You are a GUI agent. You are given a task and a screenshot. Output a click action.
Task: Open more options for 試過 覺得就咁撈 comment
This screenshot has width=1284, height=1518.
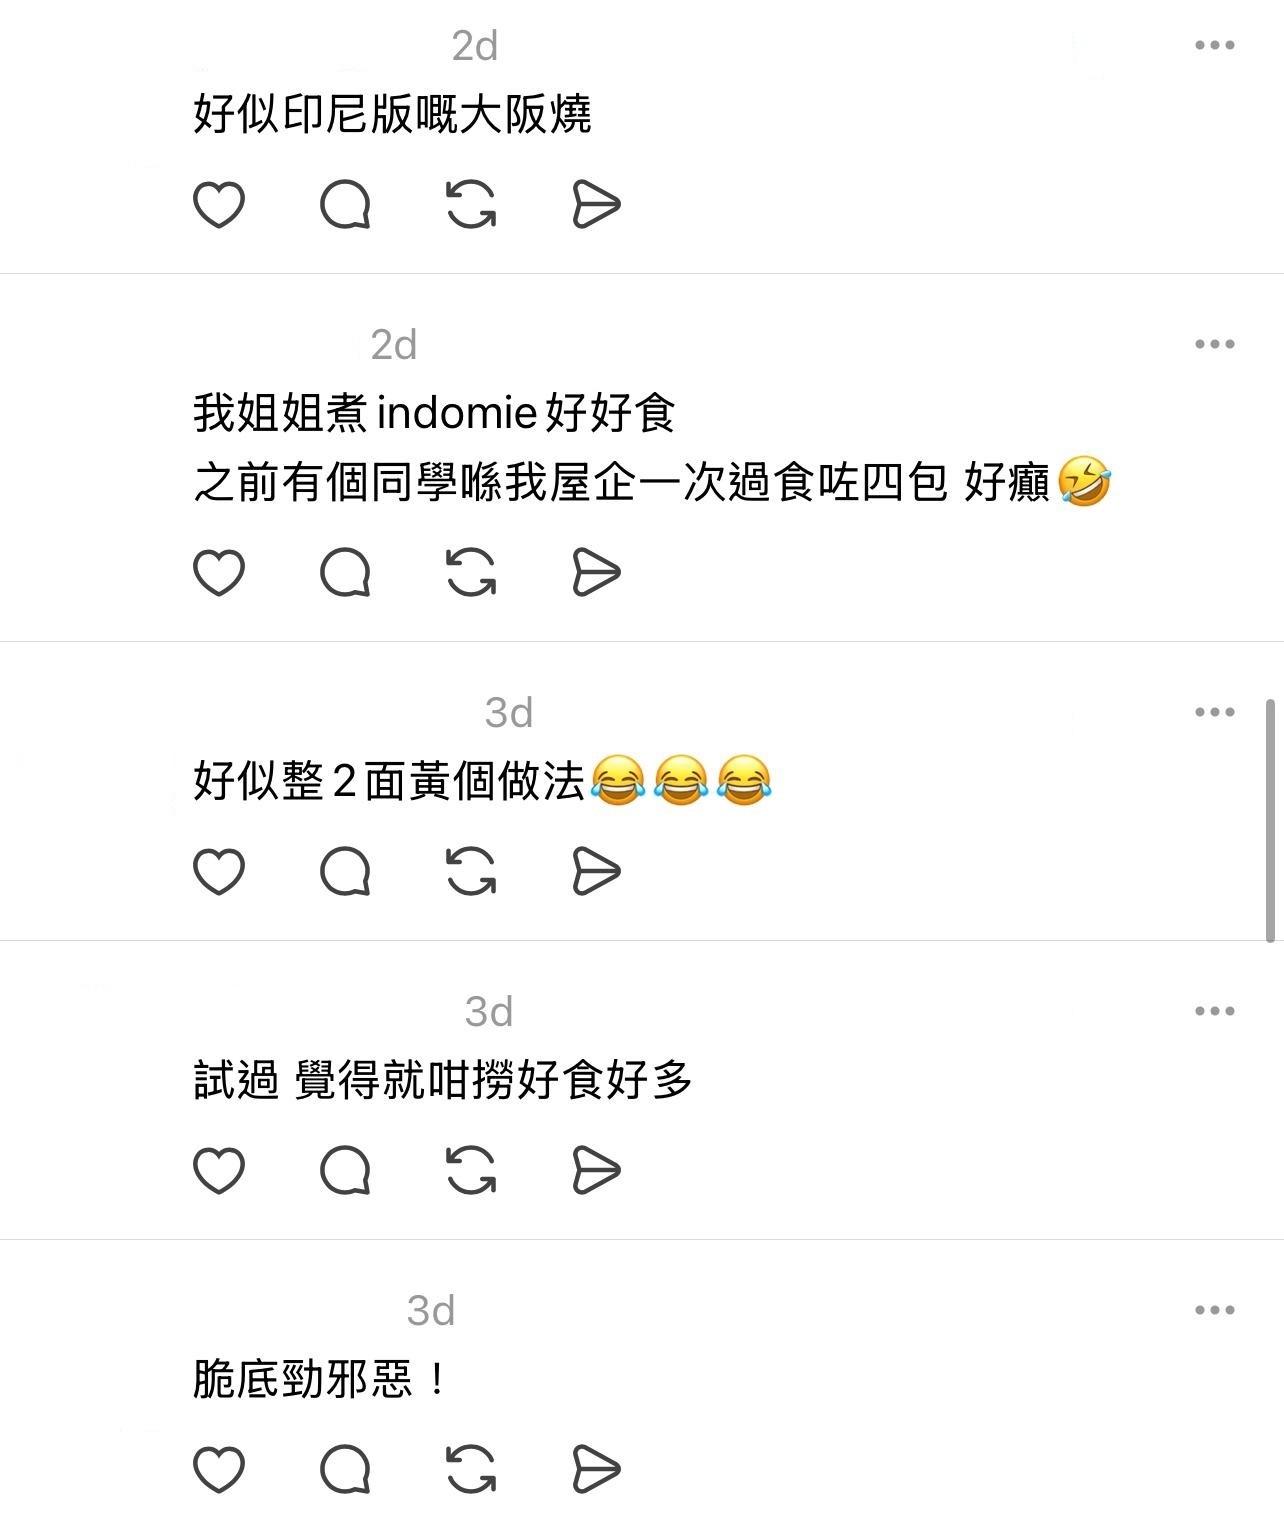1215,1011
